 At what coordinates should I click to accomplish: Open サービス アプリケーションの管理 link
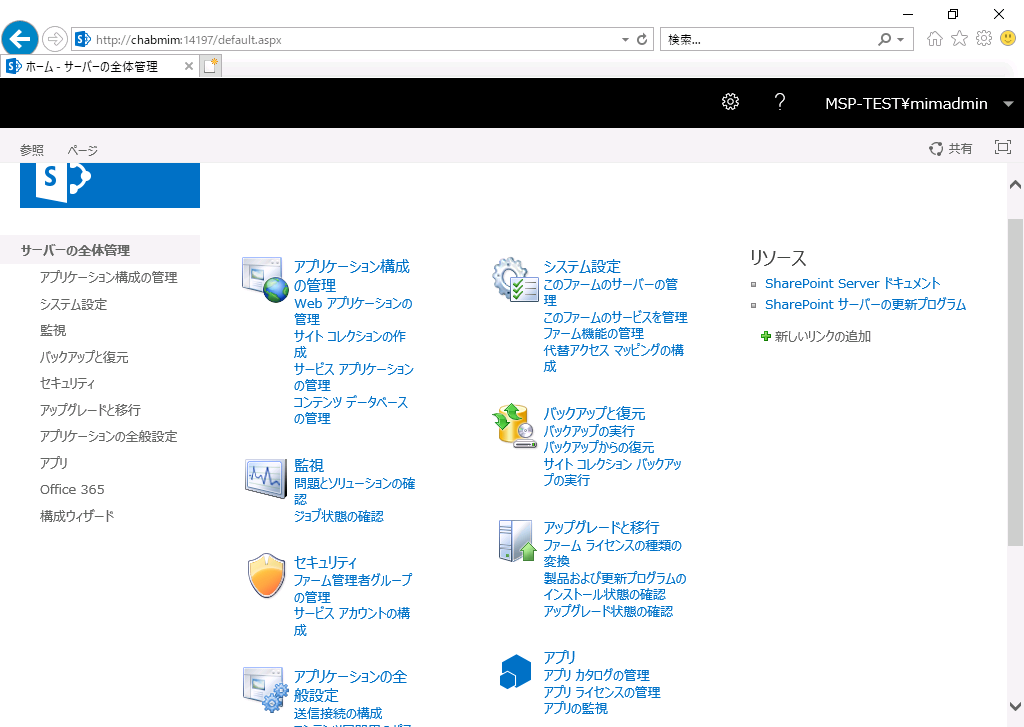click(353, 377)
